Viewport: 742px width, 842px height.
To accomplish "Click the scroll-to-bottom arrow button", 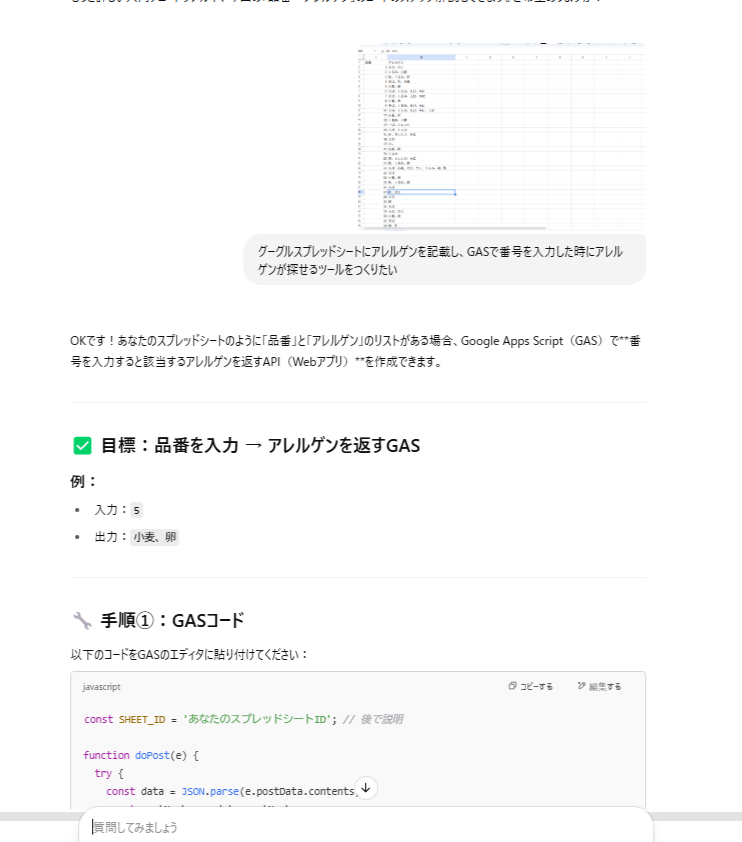I will 366,788.
